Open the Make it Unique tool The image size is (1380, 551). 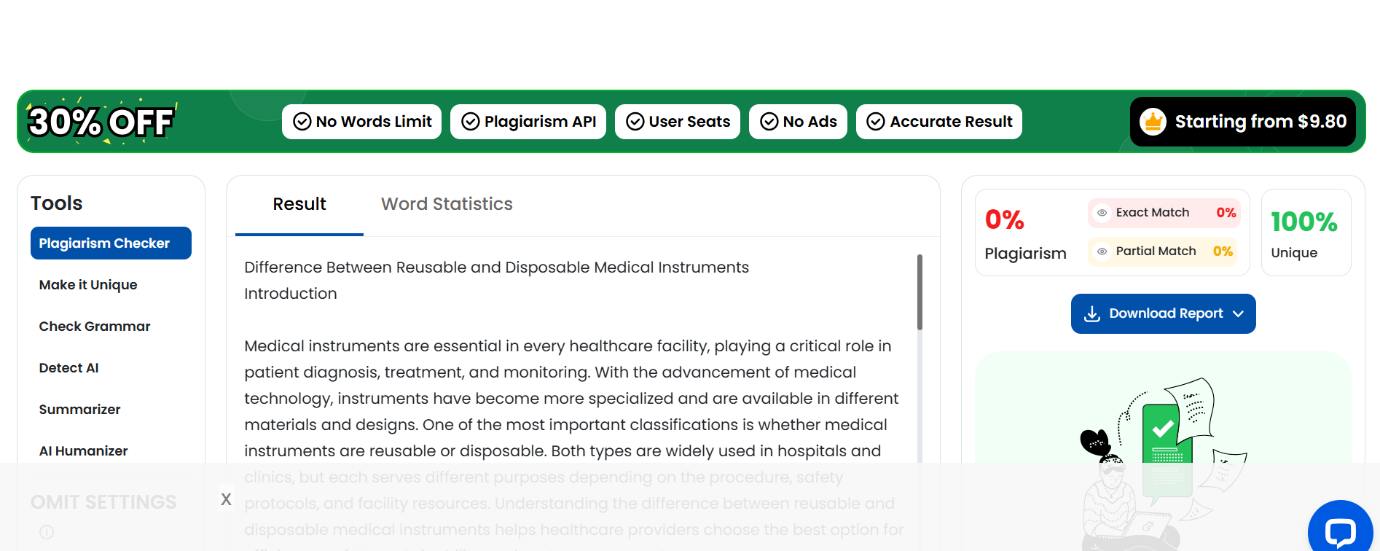(88, 285)
